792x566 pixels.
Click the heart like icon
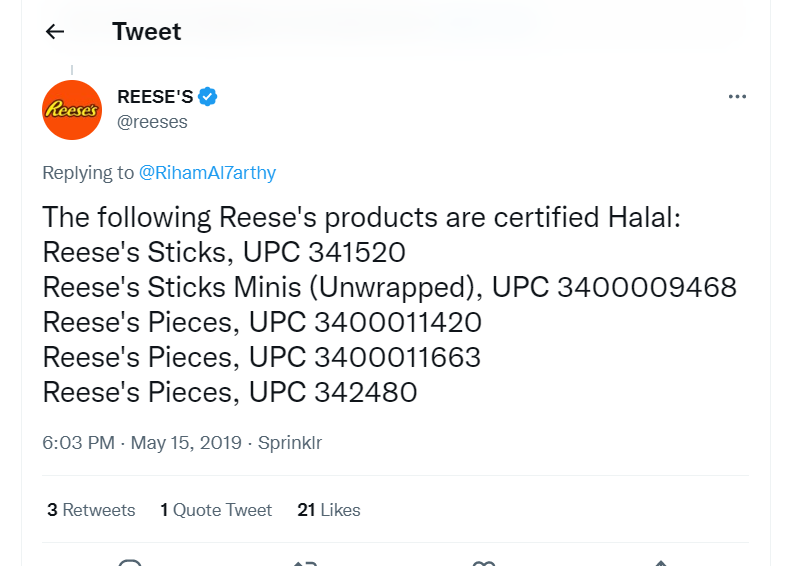point(483,562)
